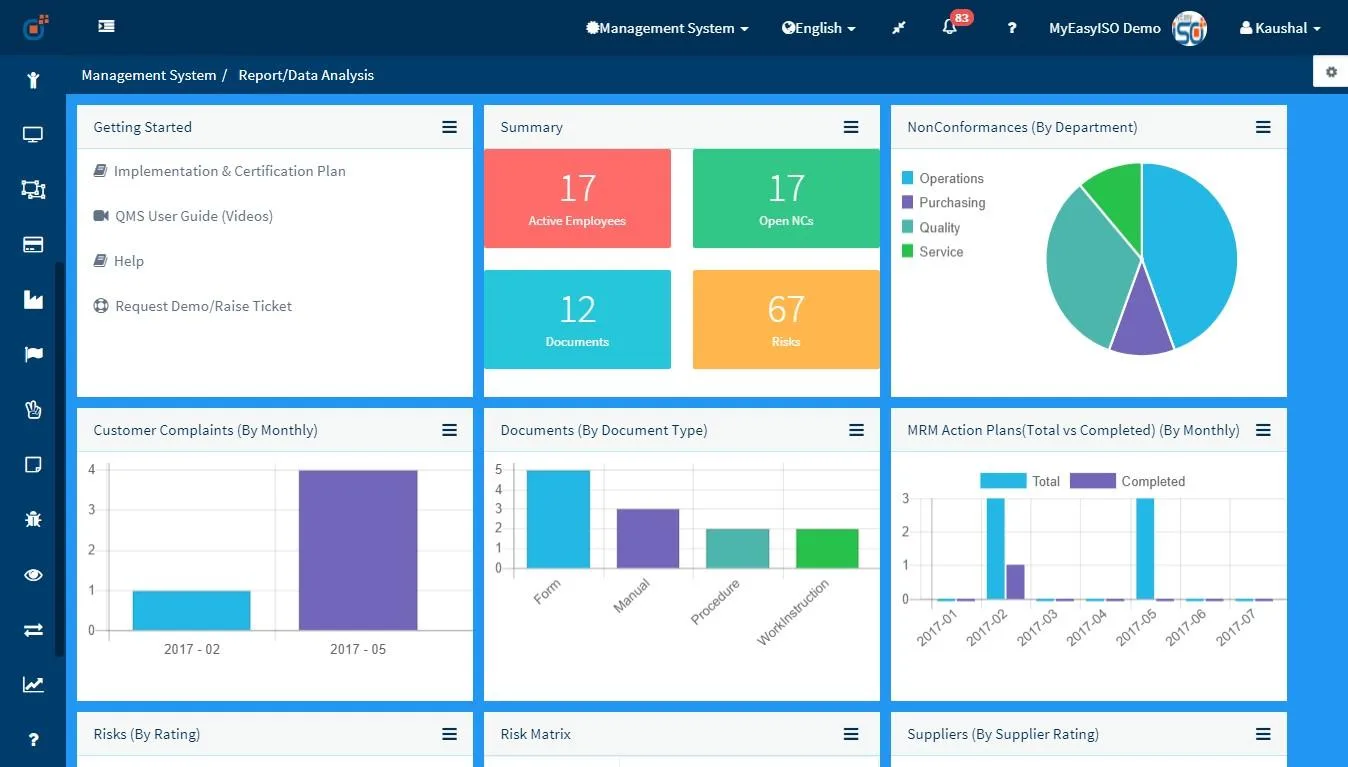Open the Summary panel hamburger menu
Image resolution: width=1348 pixels, height=767 pixels.
[x=851, y=127]
